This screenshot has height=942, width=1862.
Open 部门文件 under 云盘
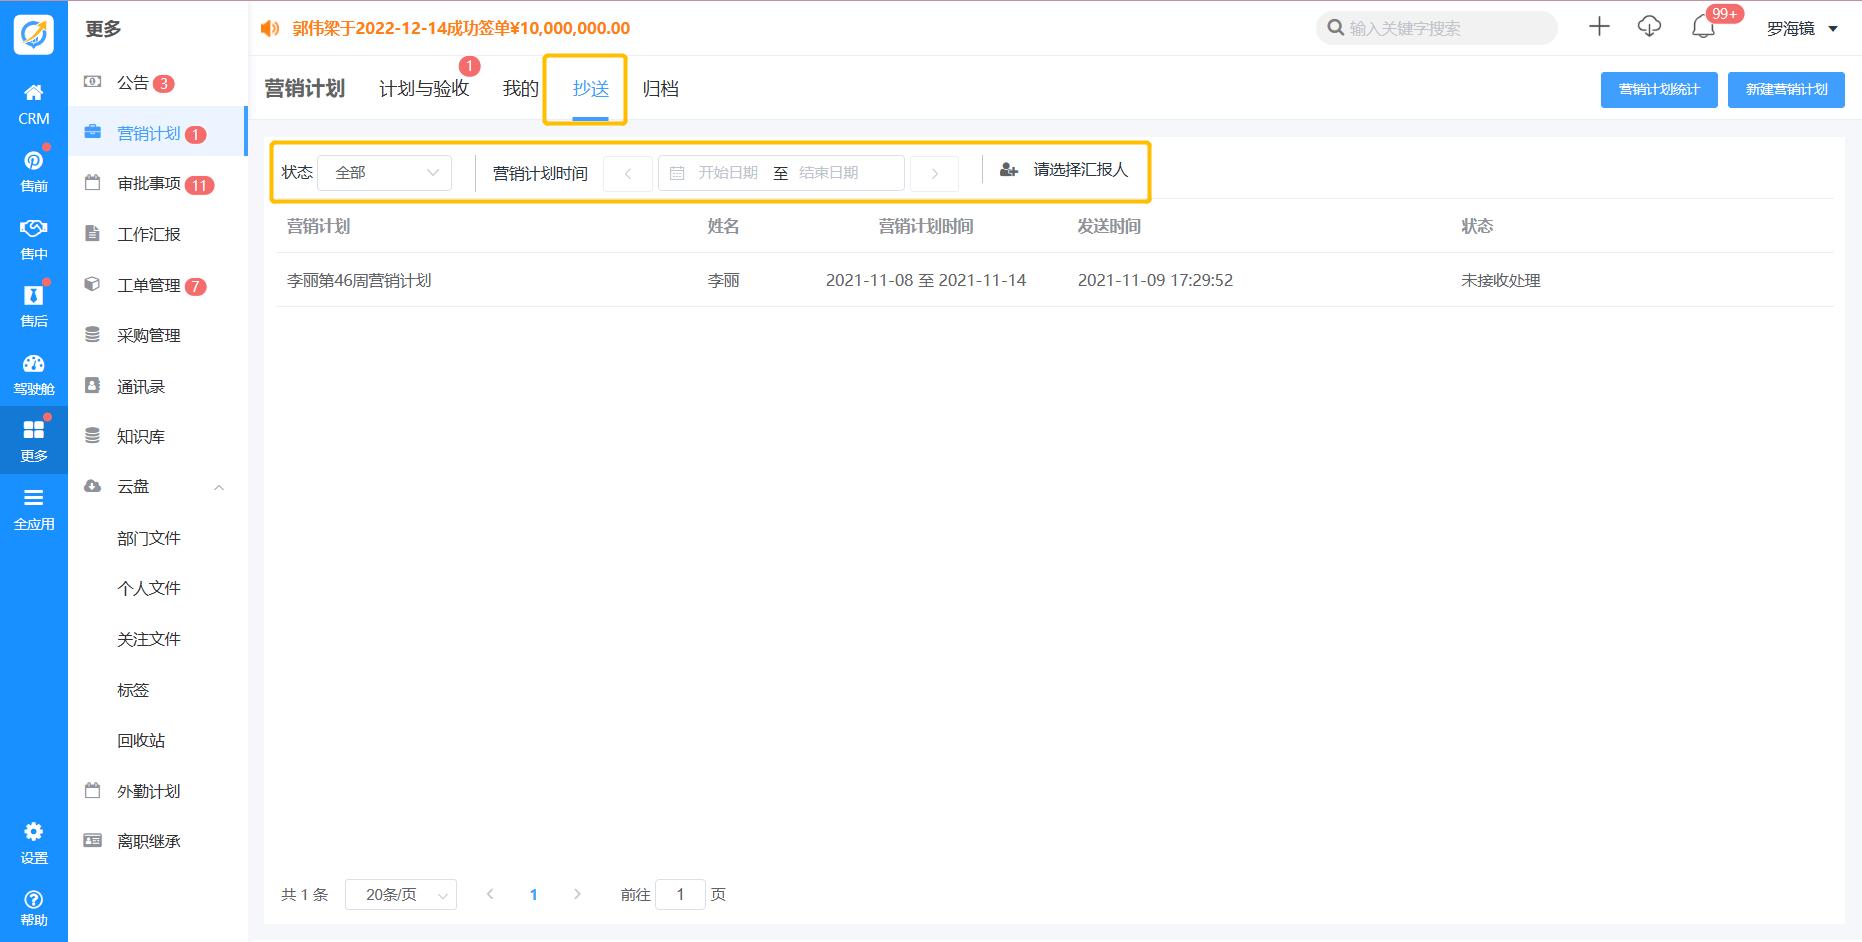(149, 538)
